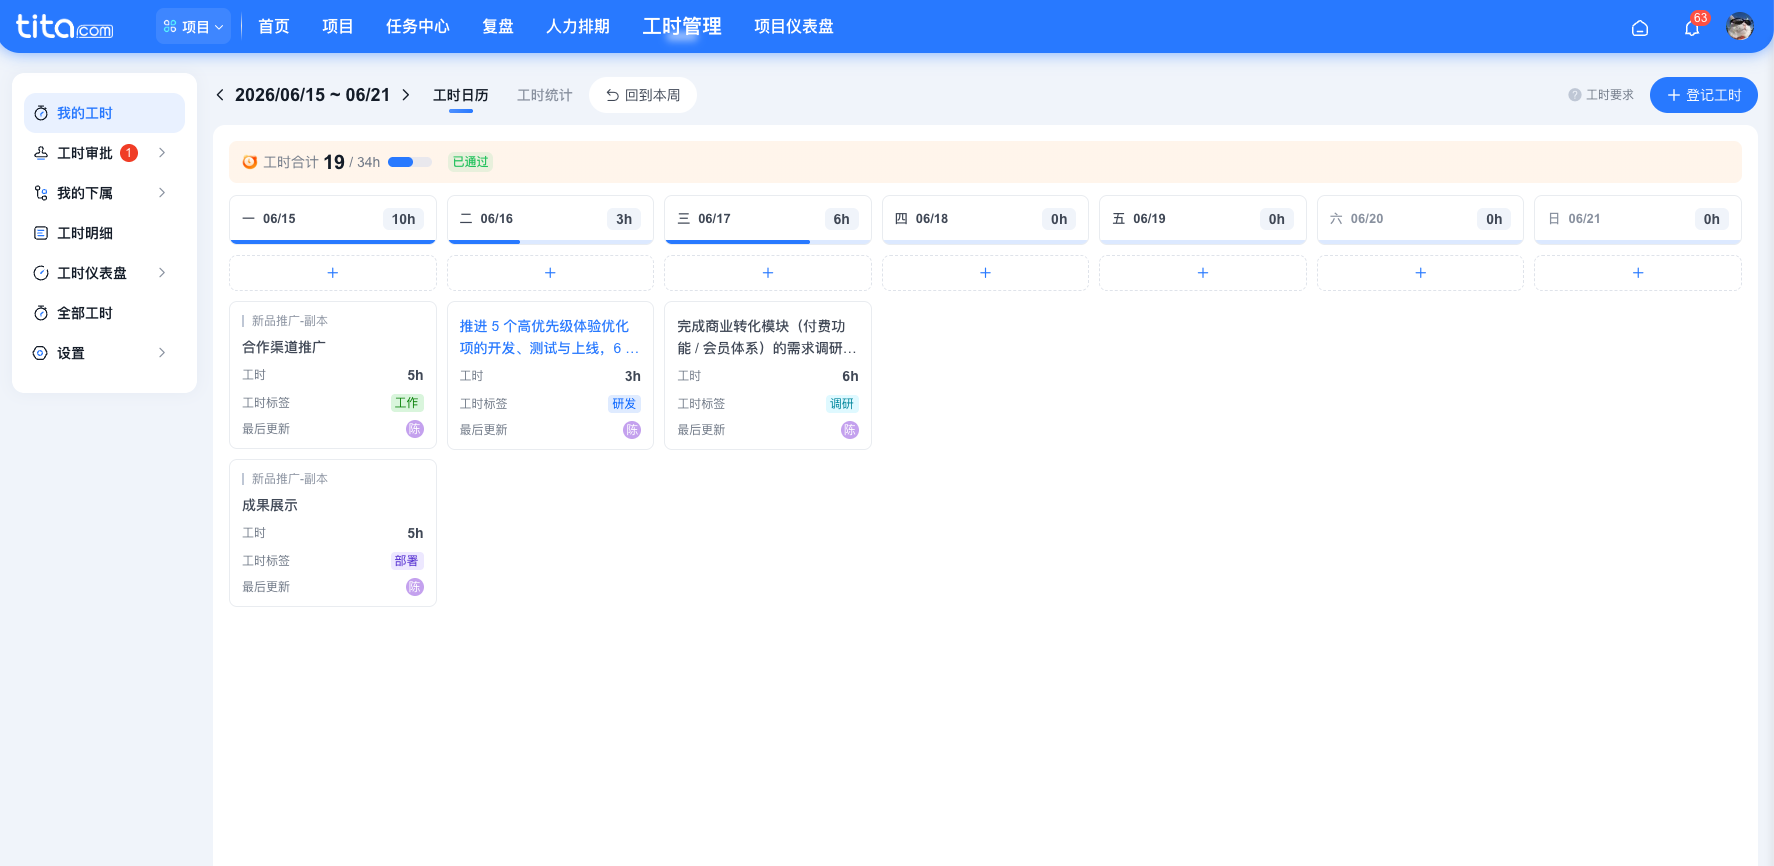Open 首页 in top navigation
The height and width of the screenshot is (866, 1774).
(x=274, y=27)
